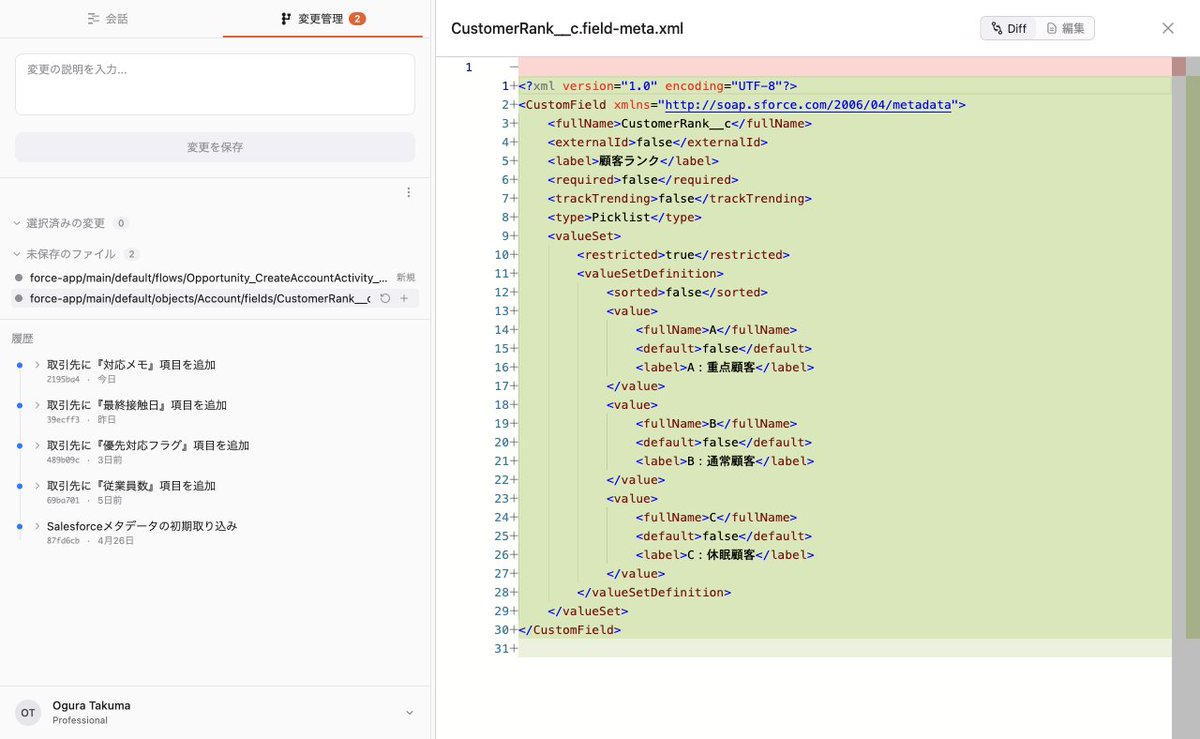Click the trackTrending false line
Image resolution: width=1200 pixels, height=739 pixels.
point(679,198)
